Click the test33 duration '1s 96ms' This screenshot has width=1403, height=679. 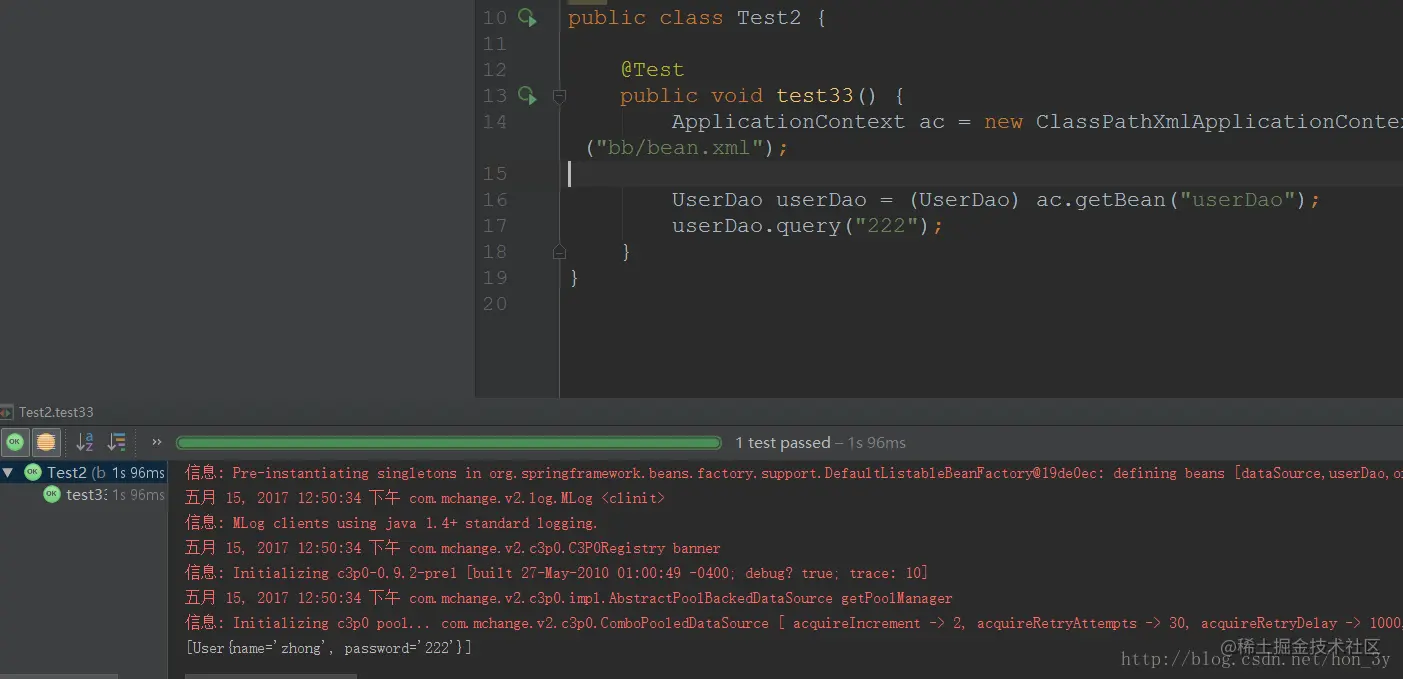click(138, 495)
